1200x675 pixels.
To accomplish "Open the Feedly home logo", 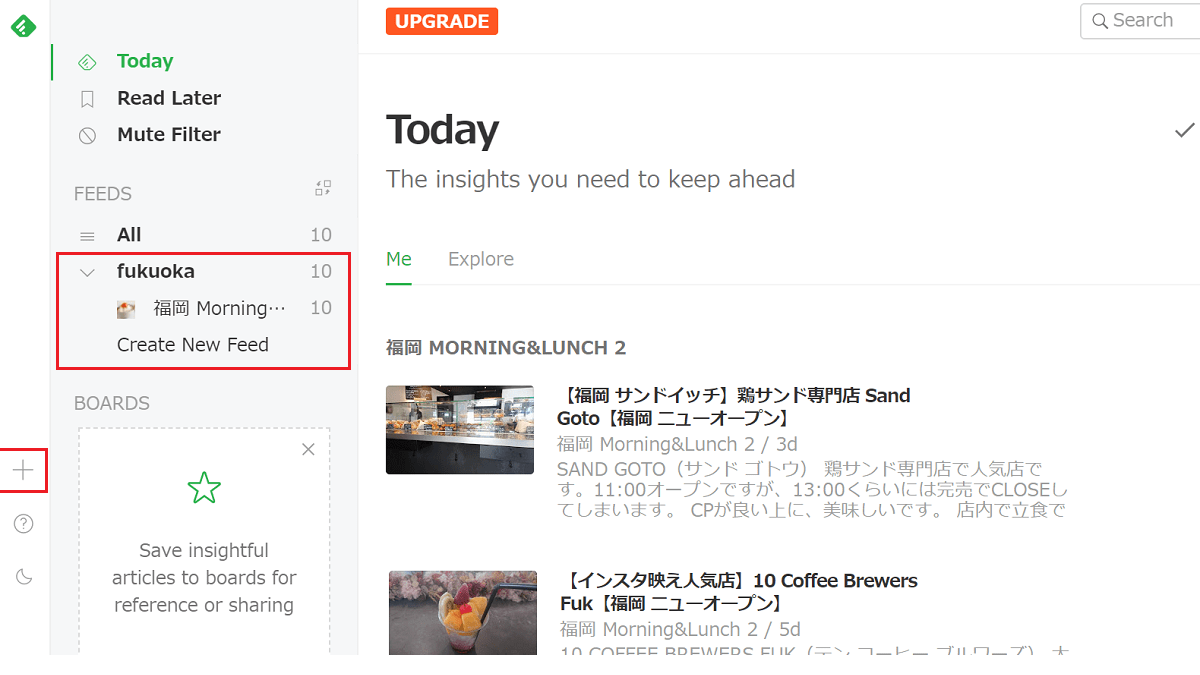I will click(23, 26).
